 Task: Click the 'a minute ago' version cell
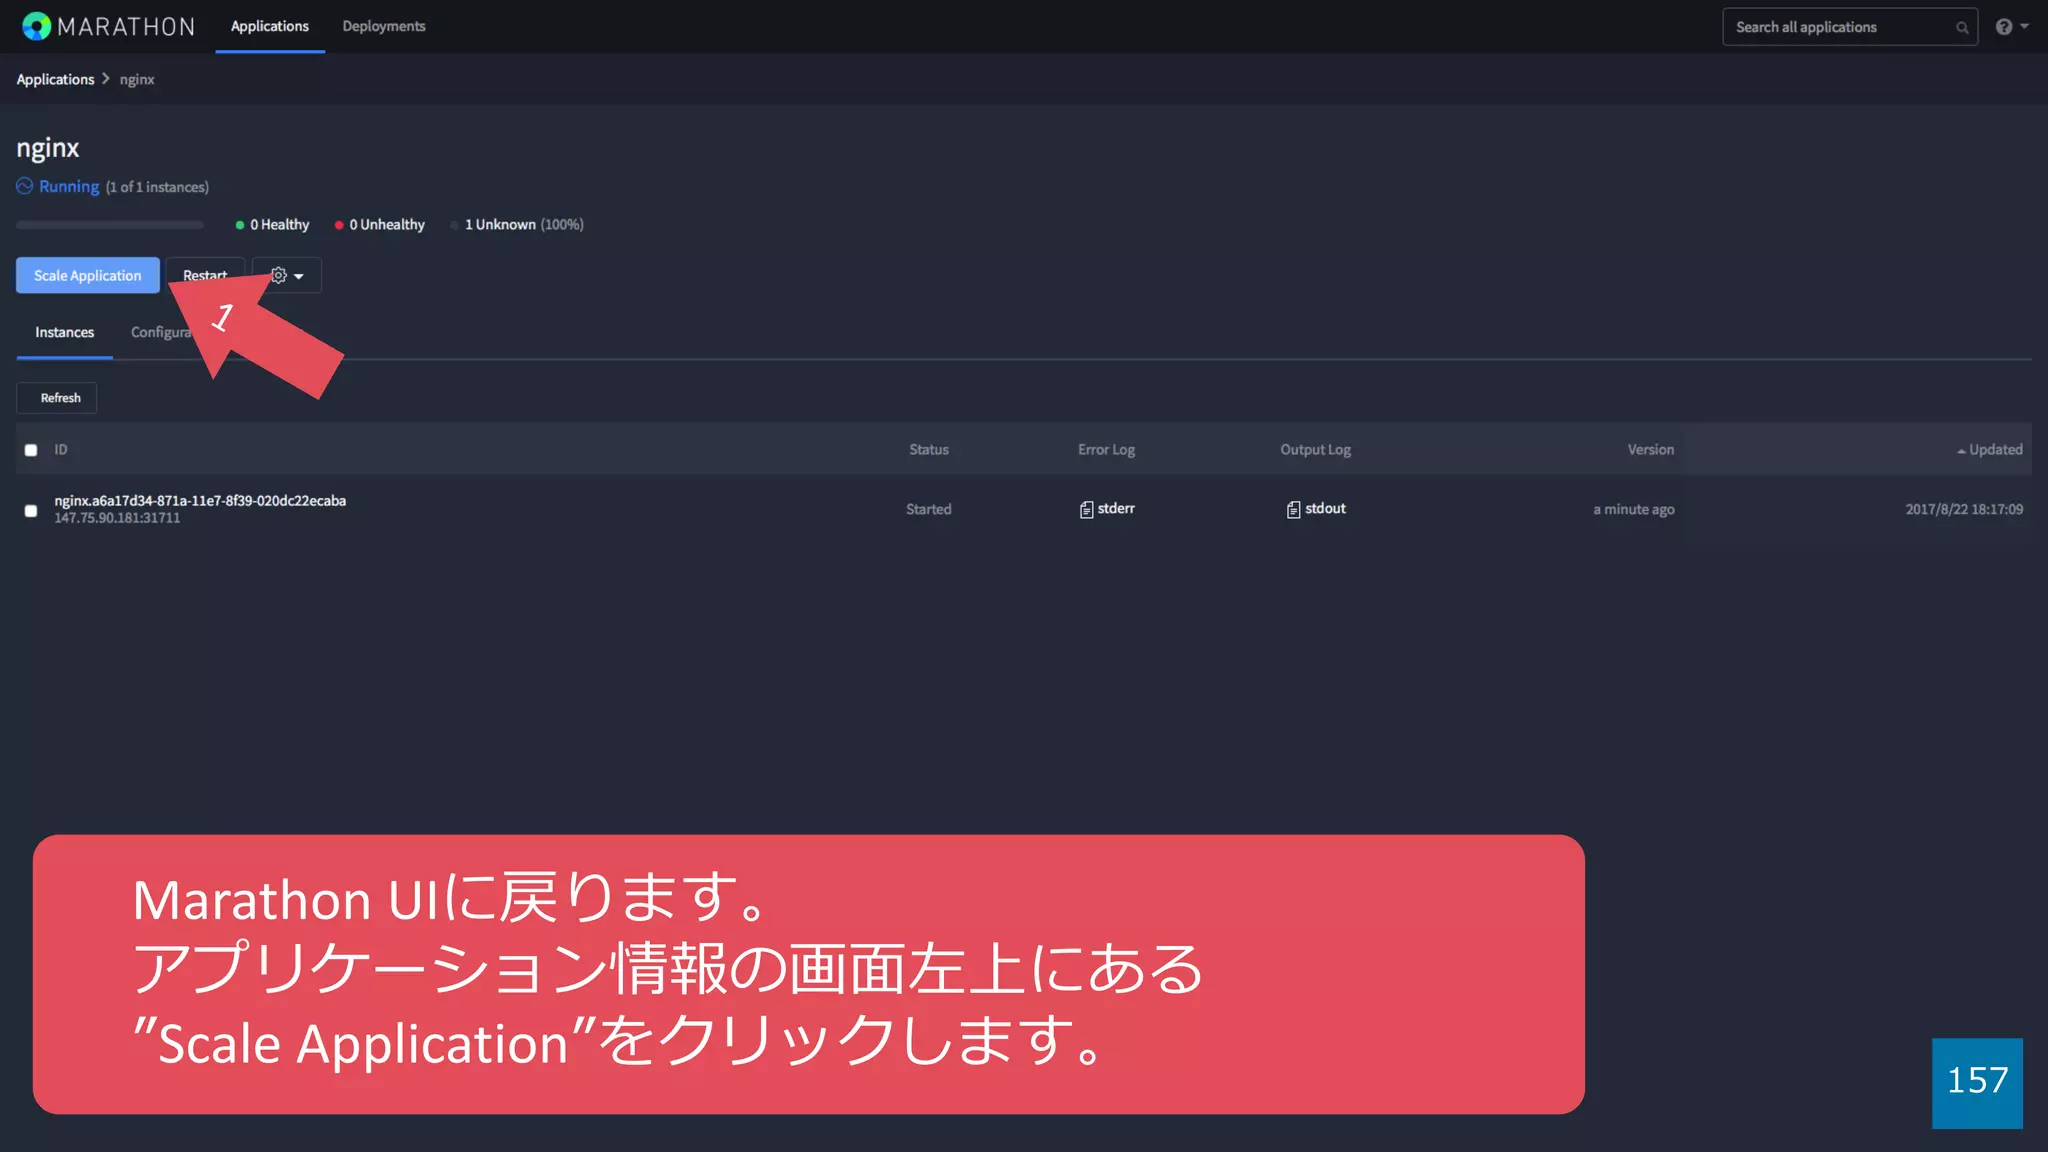coord(1634,509)
